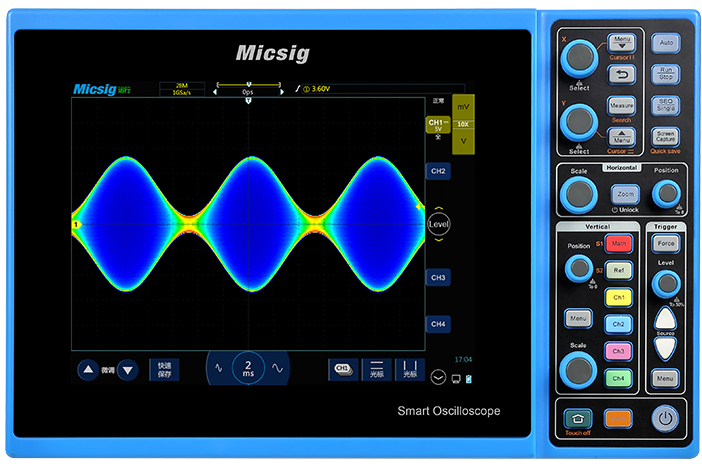
Task: Push the Run Stop button
Action: coord(666,74)
